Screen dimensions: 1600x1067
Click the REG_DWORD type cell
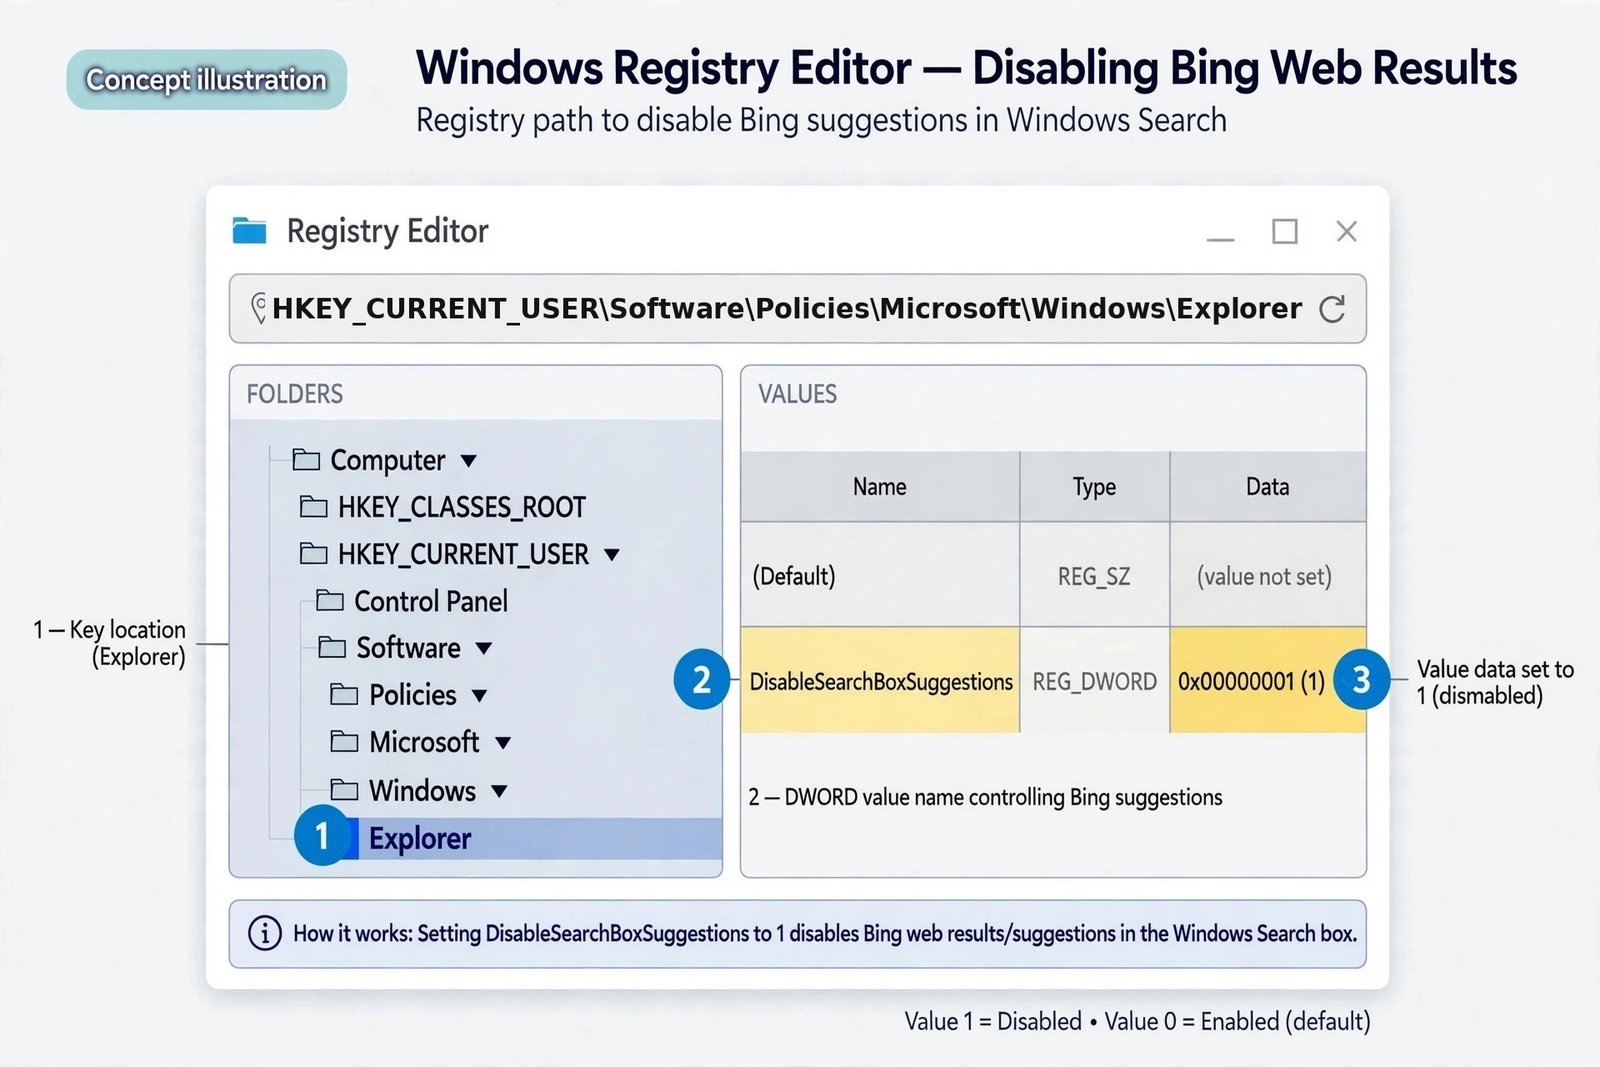point(1095,681)
